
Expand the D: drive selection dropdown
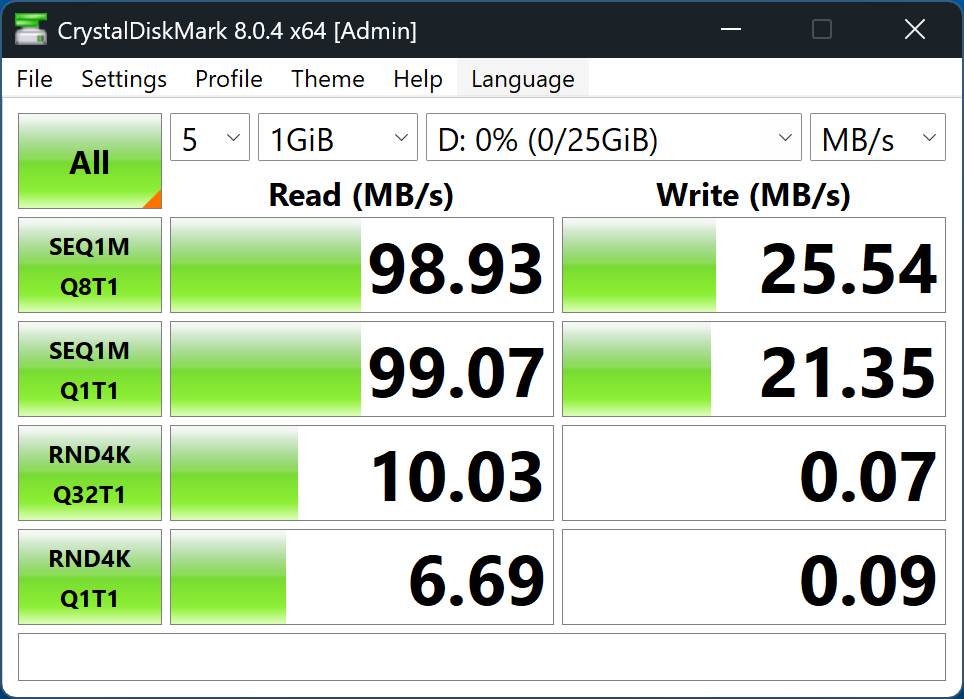point(614,137)
